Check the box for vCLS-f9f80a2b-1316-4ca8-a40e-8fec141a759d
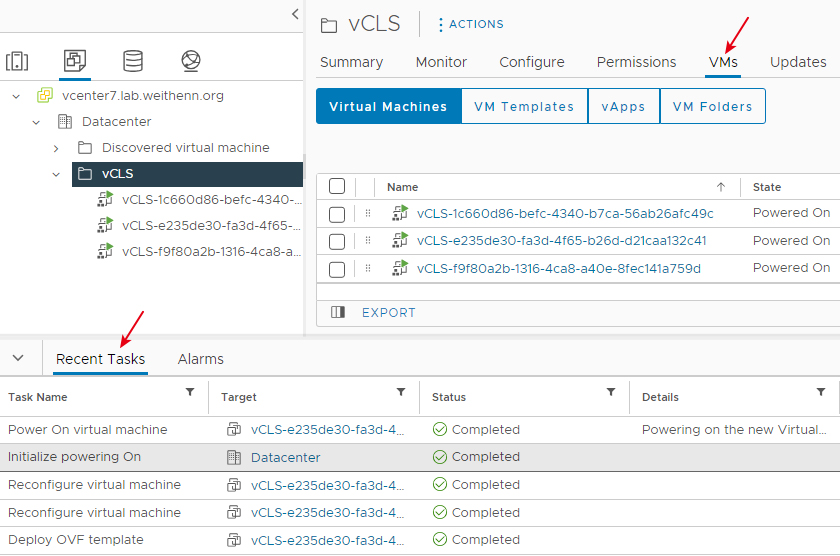 (x=337, y=269)
